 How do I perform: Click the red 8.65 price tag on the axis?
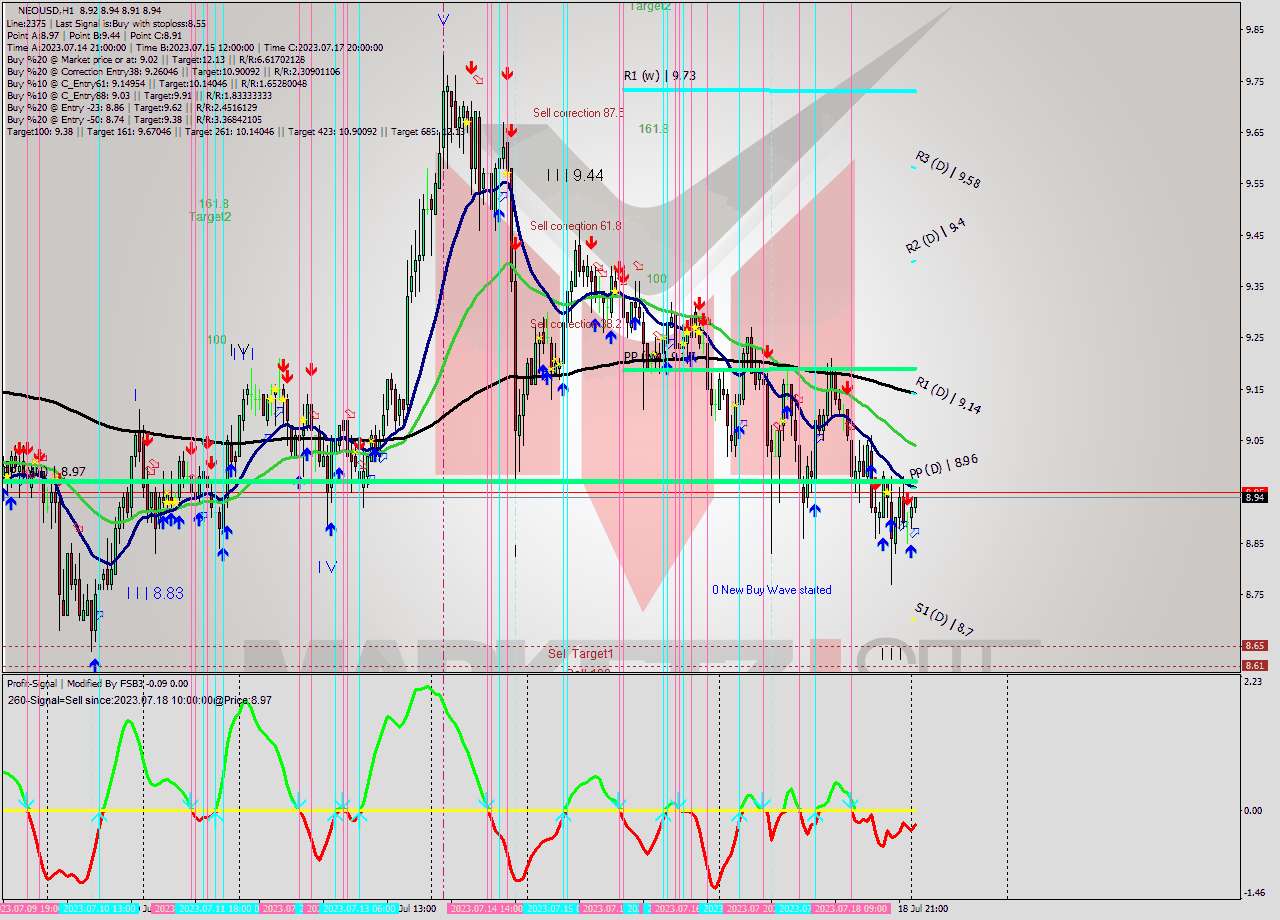coord(1254,646)
